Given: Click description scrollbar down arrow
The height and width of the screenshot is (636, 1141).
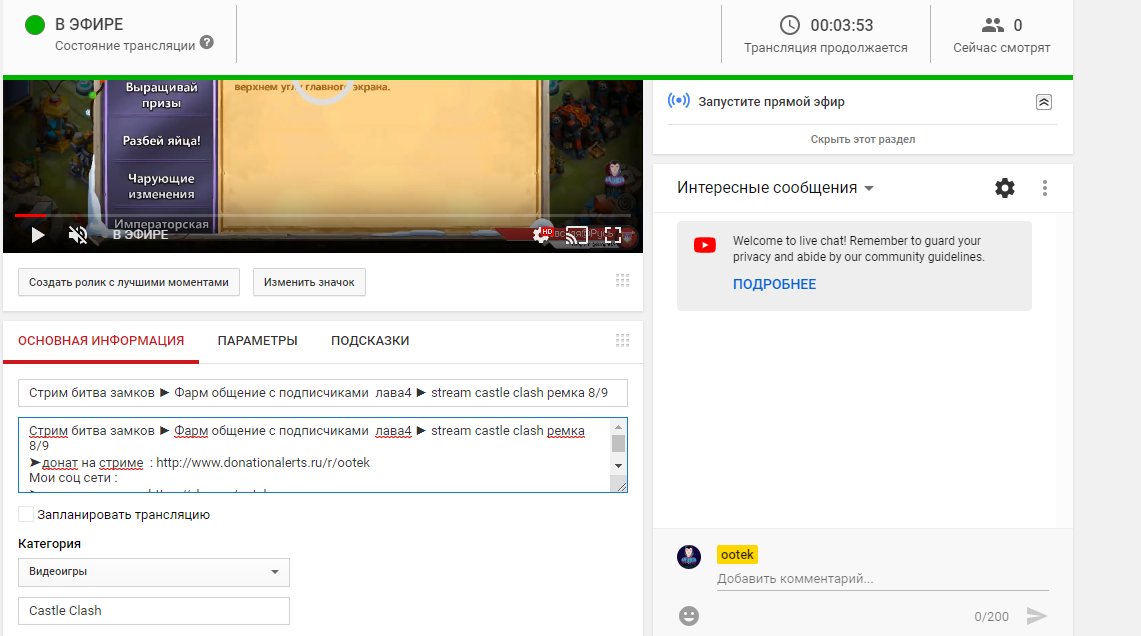Looking at the screenshot, I should [619, 466].
